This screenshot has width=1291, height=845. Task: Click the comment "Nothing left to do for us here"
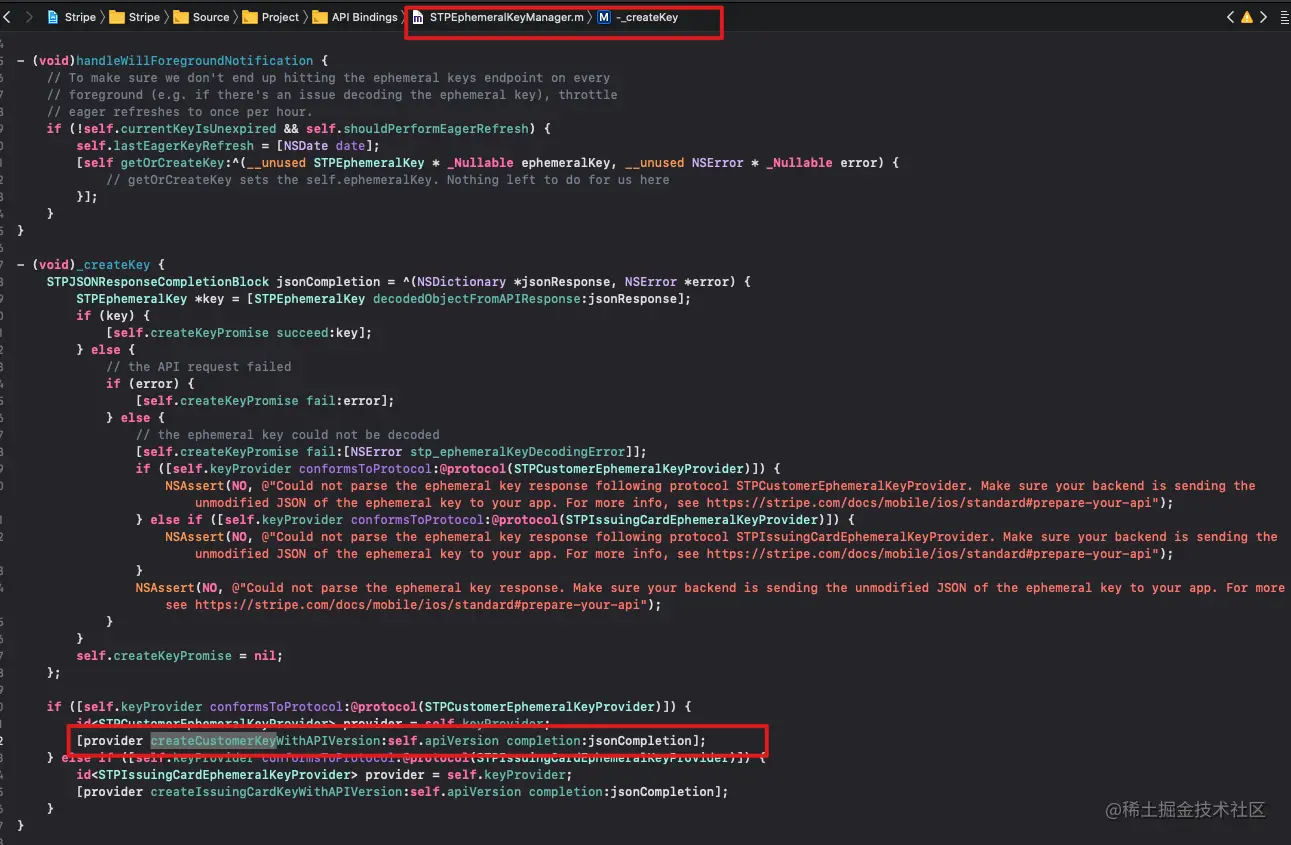(558, 179)
